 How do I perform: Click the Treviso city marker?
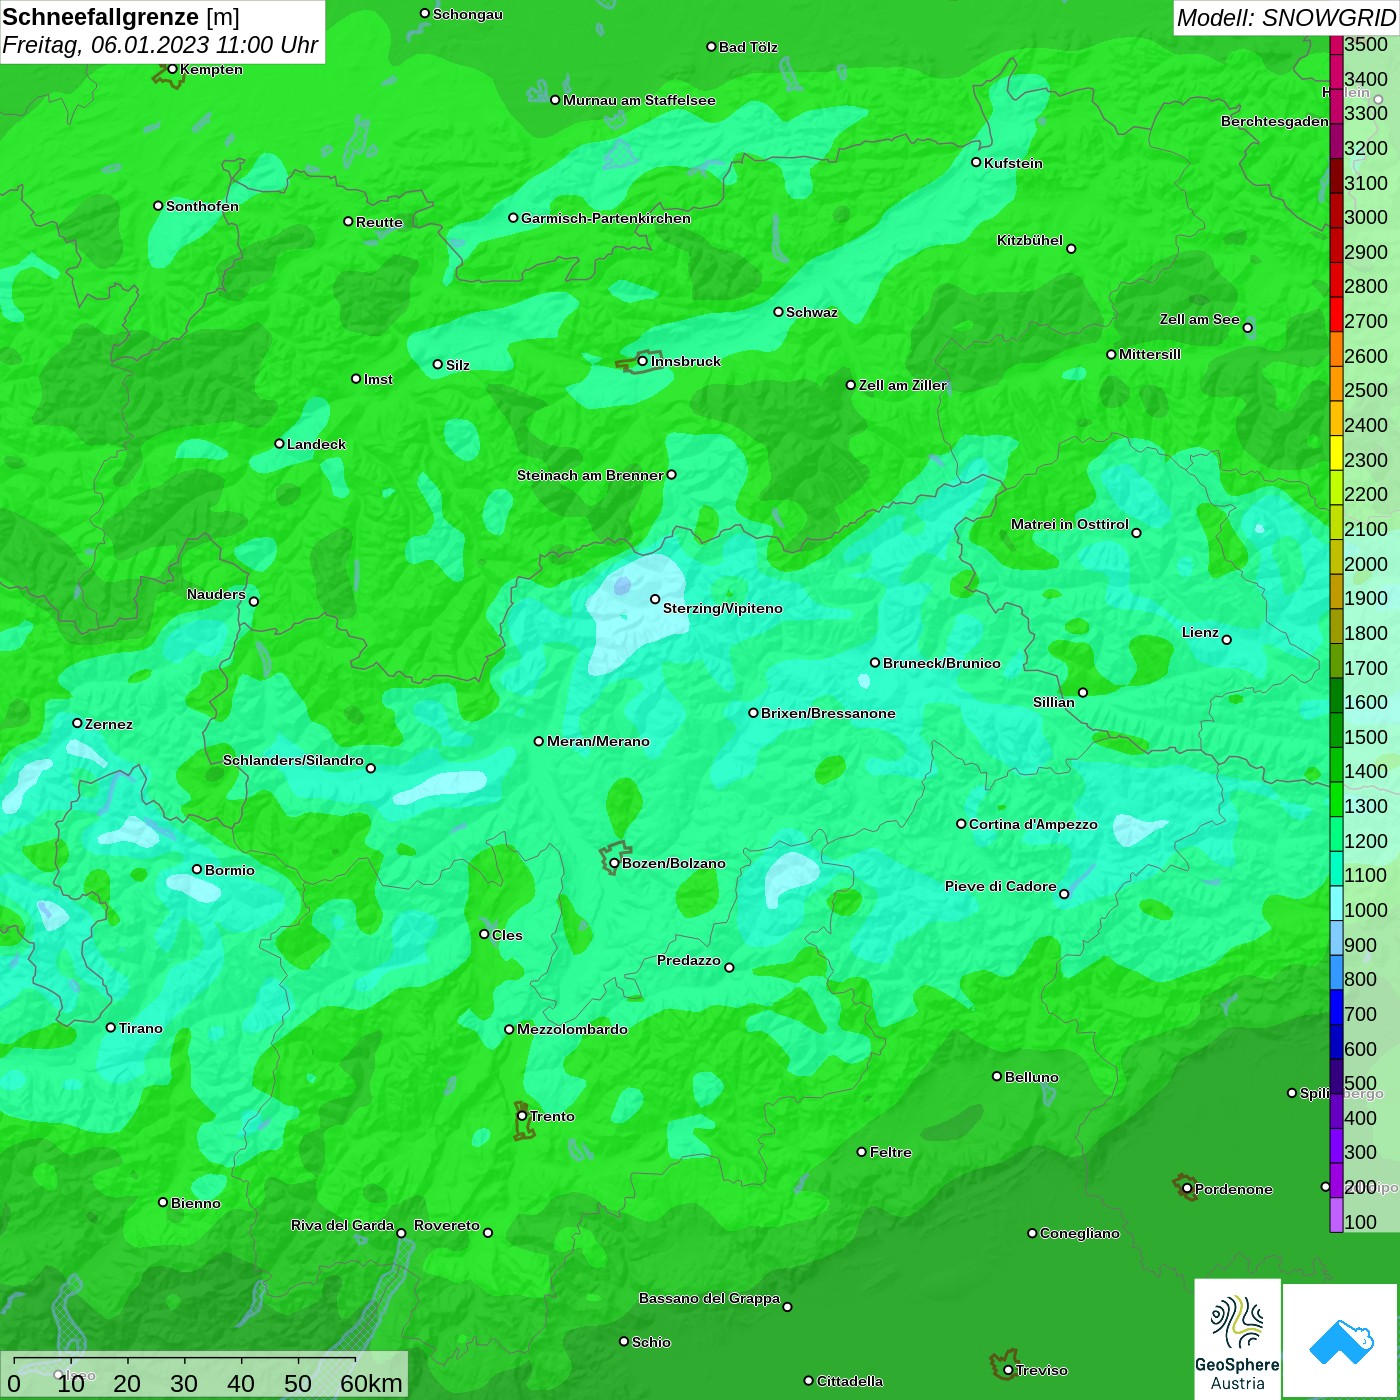pos(1008,1370)
